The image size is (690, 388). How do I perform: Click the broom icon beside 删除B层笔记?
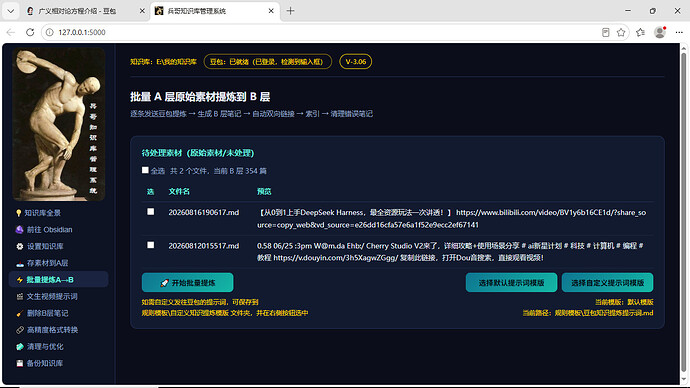coord(20,314)
